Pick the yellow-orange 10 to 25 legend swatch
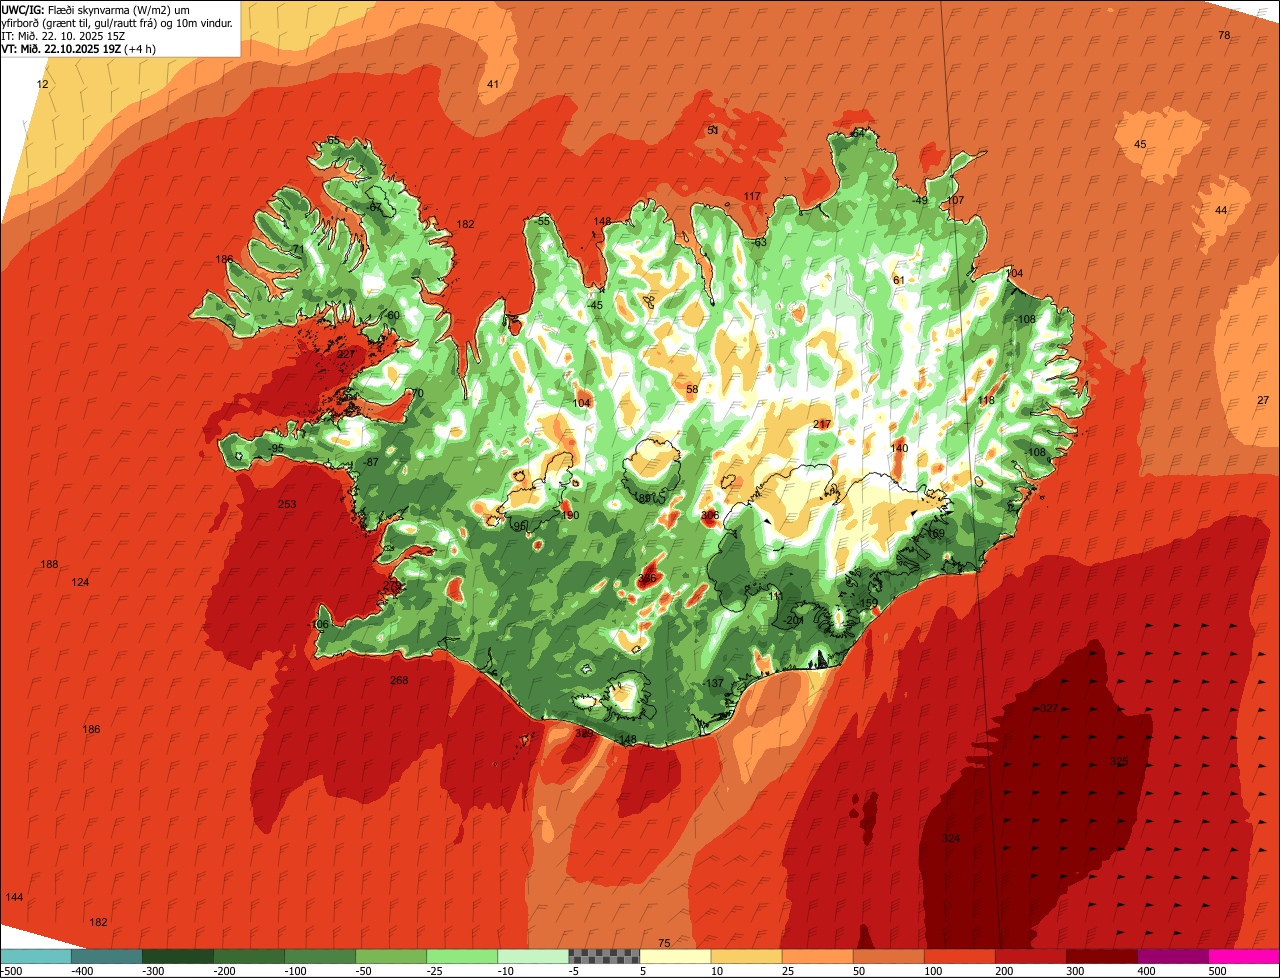Screen dimensions: 1280x978 (746, 956)
